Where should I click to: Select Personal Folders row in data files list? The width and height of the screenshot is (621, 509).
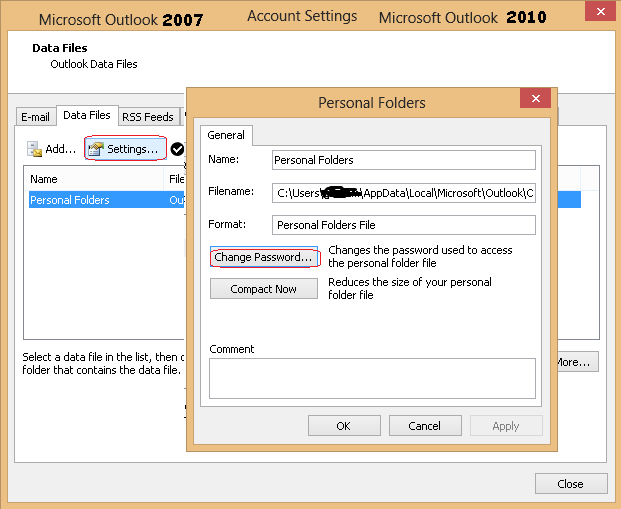[107, 200]
